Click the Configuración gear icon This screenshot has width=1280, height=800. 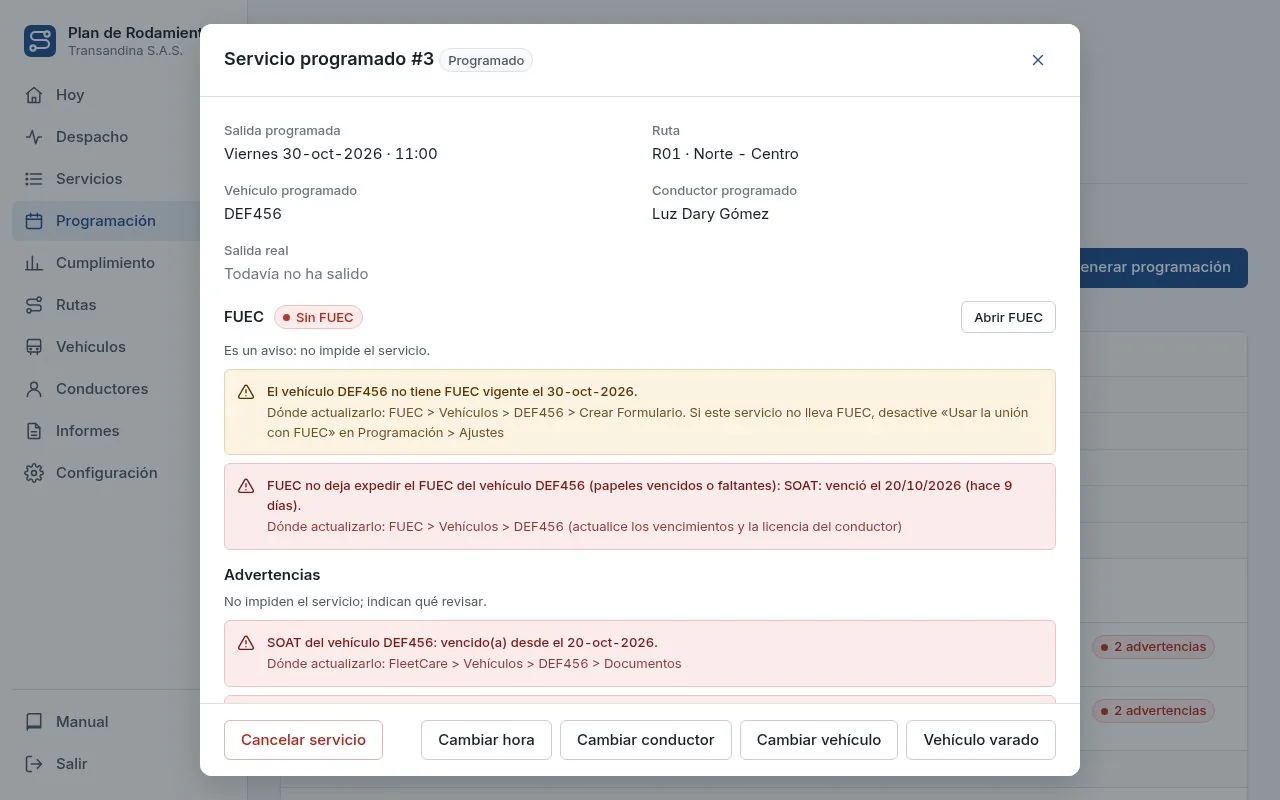[34, 473]
